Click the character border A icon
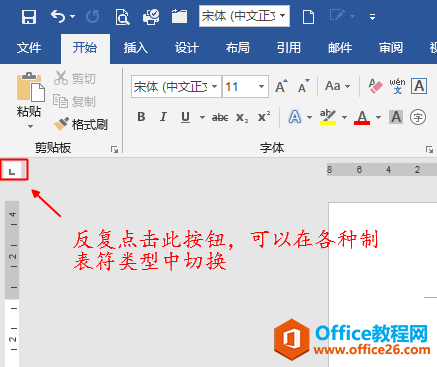 point(419,86)
